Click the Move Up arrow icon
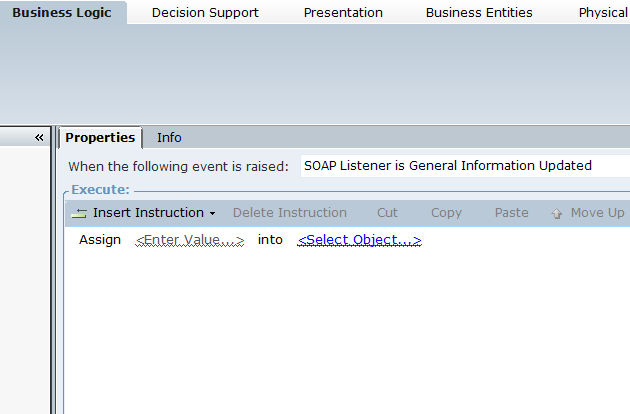The width and height of the screenshot is (630, 414). click(x=557, y=213)
